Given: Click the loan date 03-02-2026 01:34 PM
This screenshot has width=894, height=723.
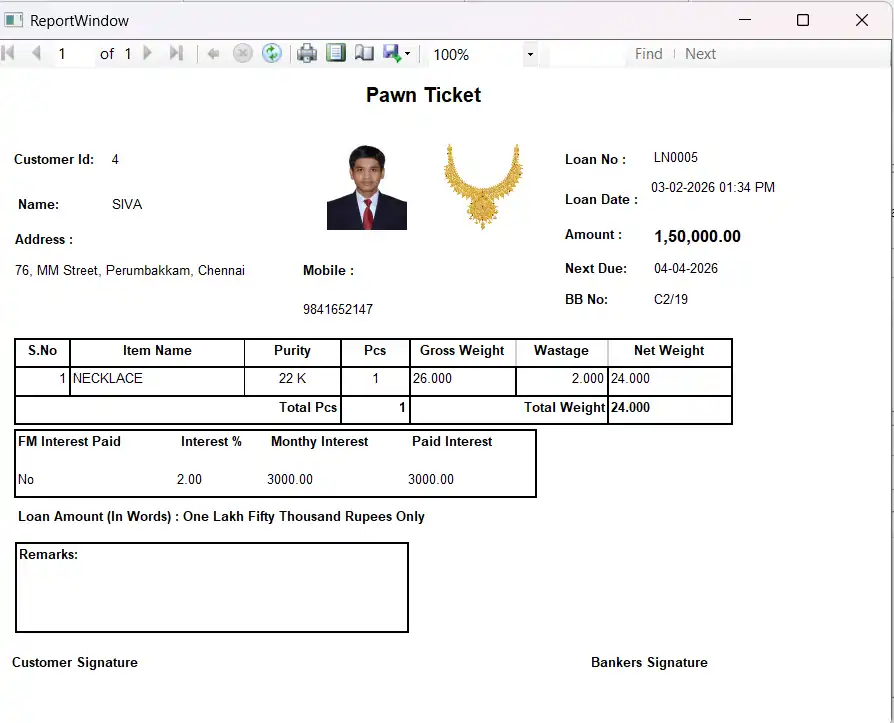Looking at the screenshot, I should pos(713,187).
